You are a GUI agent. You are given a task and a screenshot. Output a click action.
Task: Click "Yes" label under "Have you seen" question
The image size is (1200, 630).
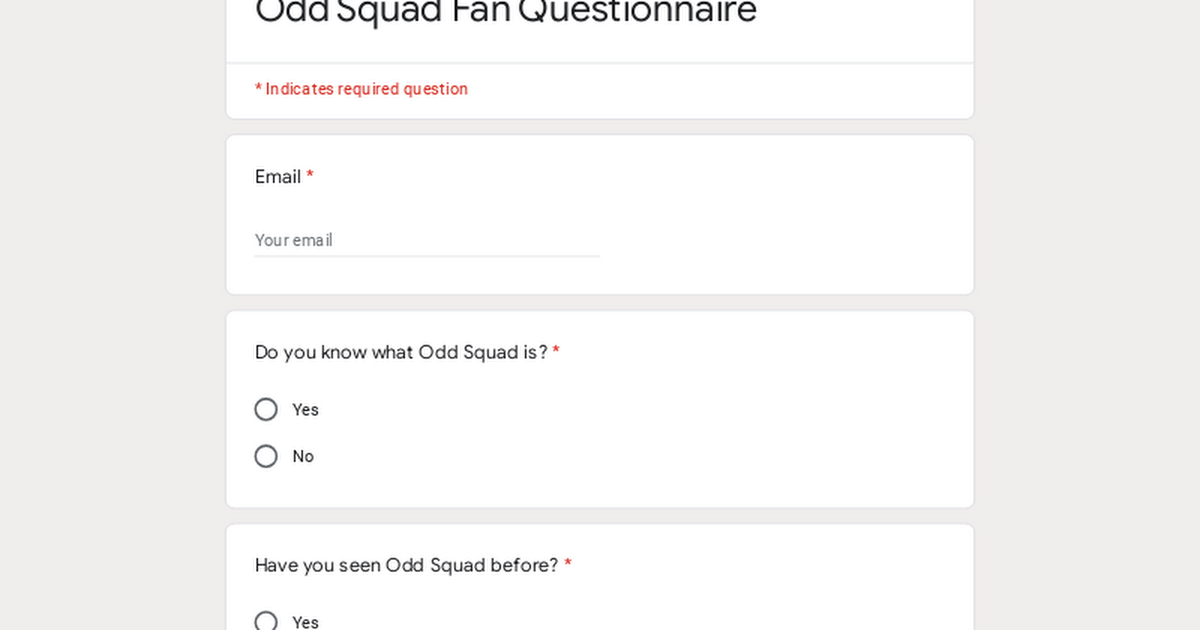(x=305, y=622)
